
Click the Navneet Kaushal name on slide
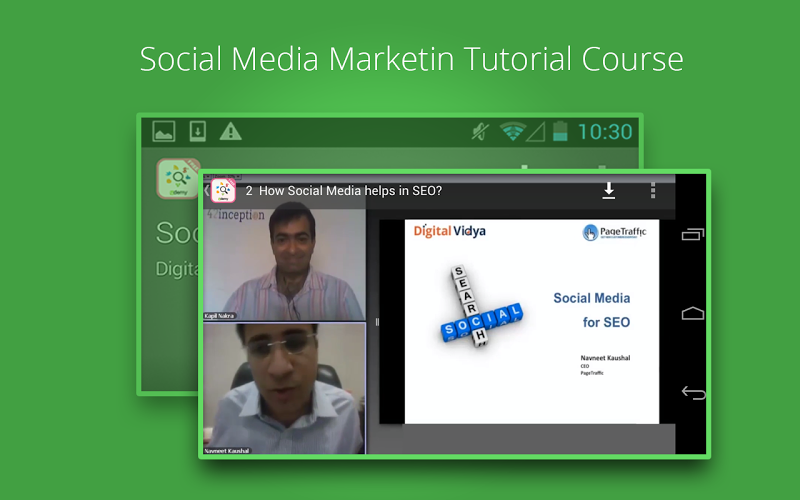pos(605,358)
